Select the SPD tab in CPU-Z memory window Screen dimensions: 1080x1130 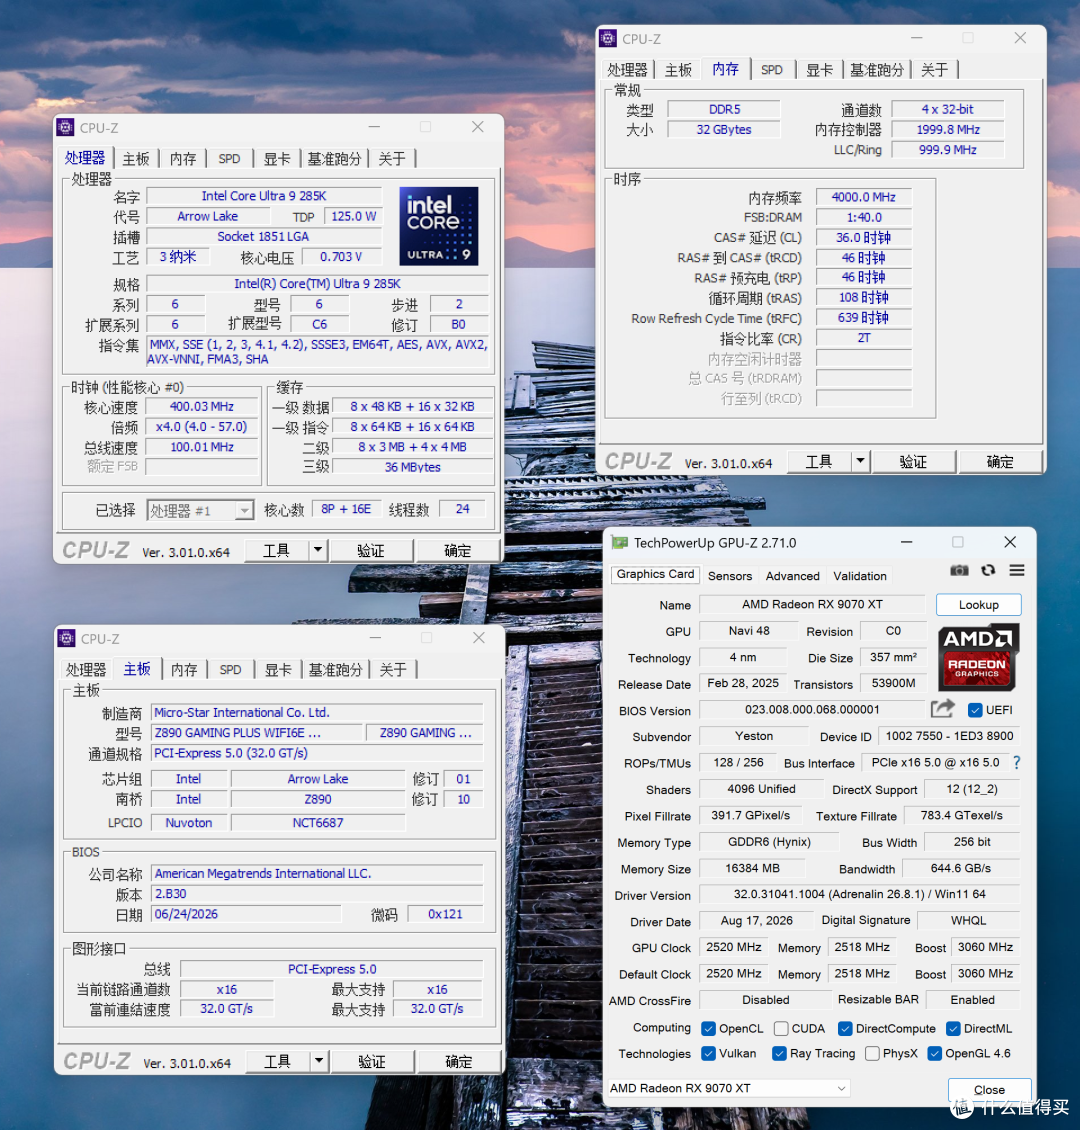(772, 70)
